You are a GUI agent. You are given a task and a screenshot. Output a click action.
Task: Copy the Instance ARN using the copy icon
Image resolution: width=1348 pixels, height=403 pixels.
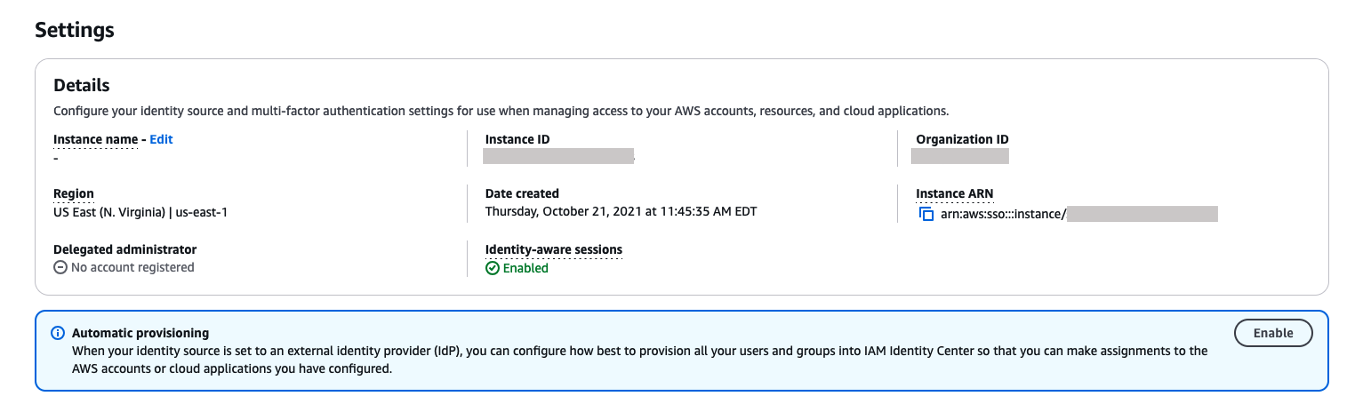click(925, 213)
